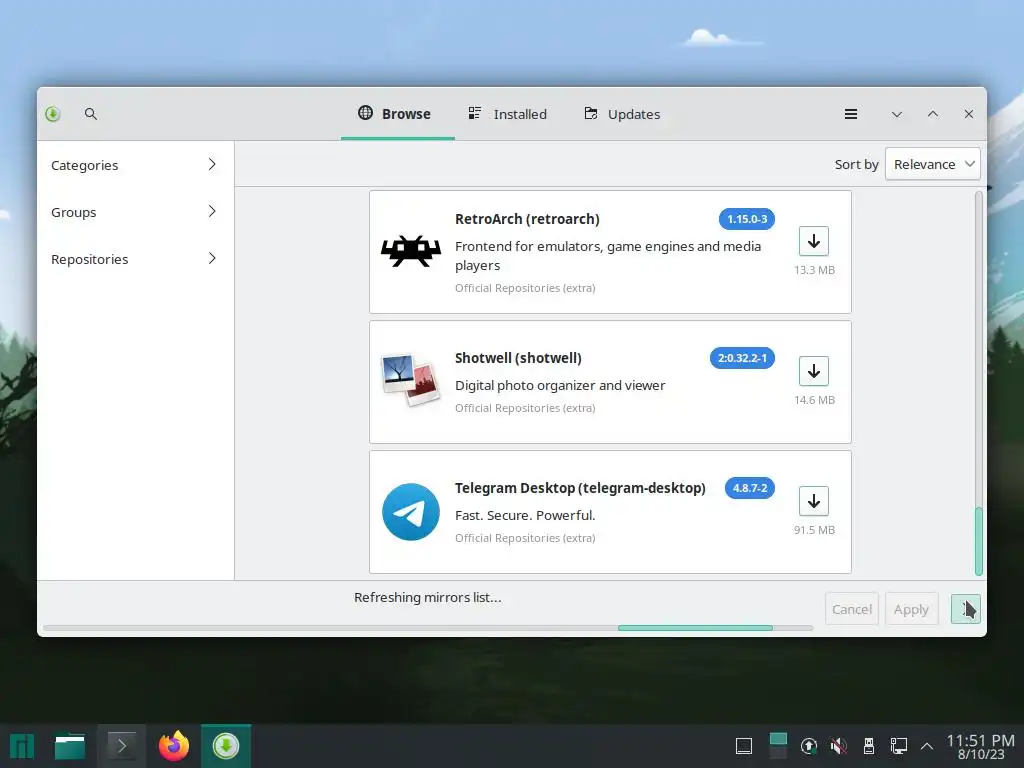Viewport: 1024px width, 768px height.
Task: Open the clock showing 11:51 PM
Action: pyautogui.click(x=980, y=746)
